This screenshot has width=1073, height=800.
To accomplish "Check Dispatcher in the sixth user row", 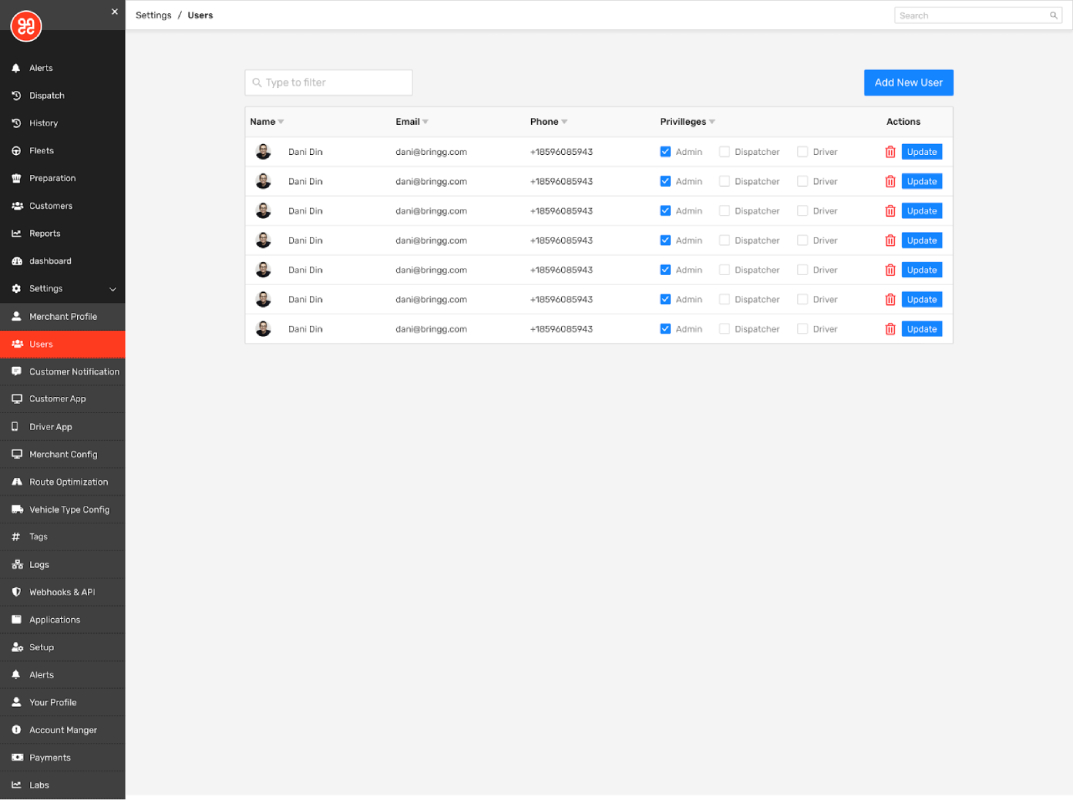I will (724, 299).
